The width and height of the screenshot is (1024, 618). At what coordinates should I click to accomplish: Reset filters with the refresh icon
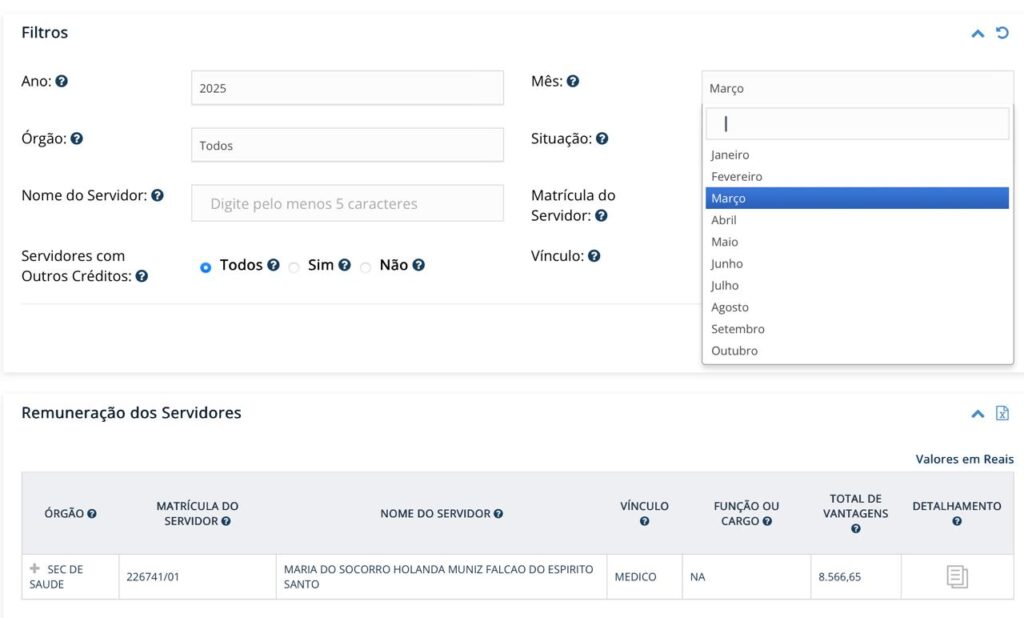click(x=1002, y=33)
